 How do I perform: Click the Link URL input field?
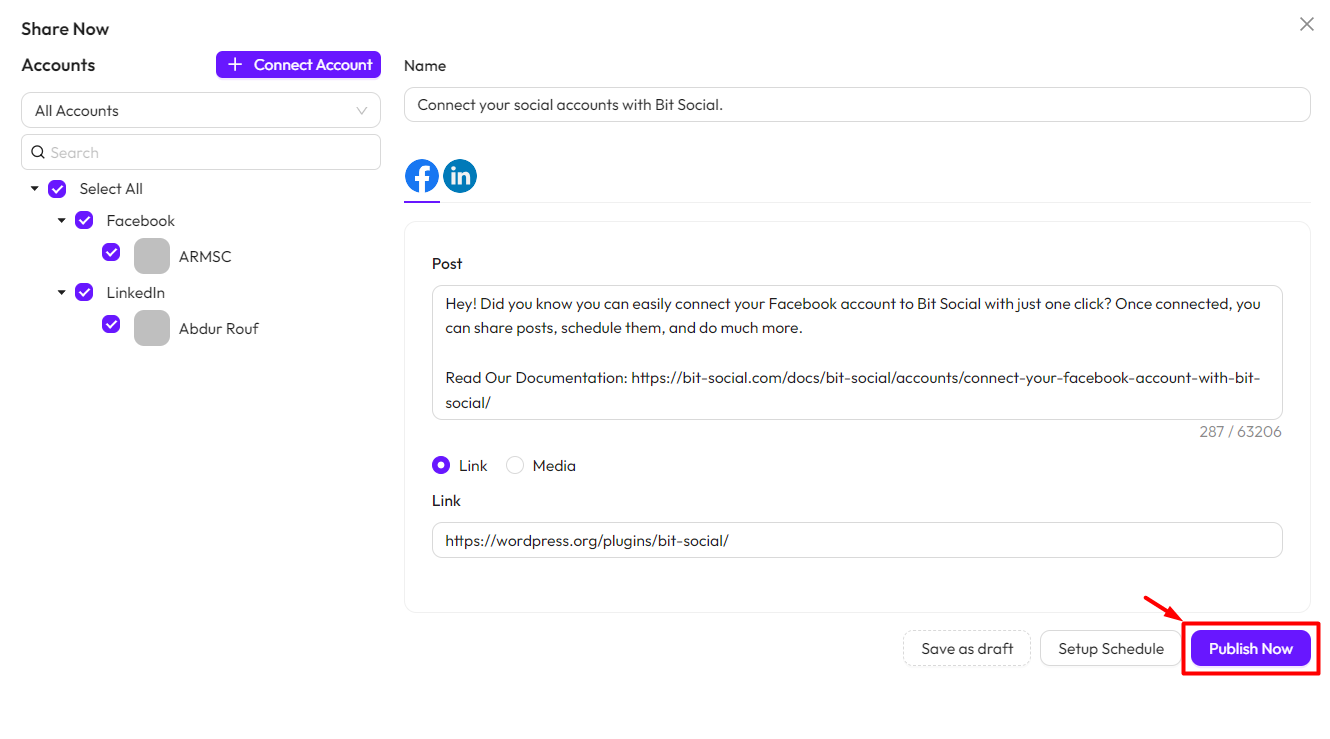857,540
